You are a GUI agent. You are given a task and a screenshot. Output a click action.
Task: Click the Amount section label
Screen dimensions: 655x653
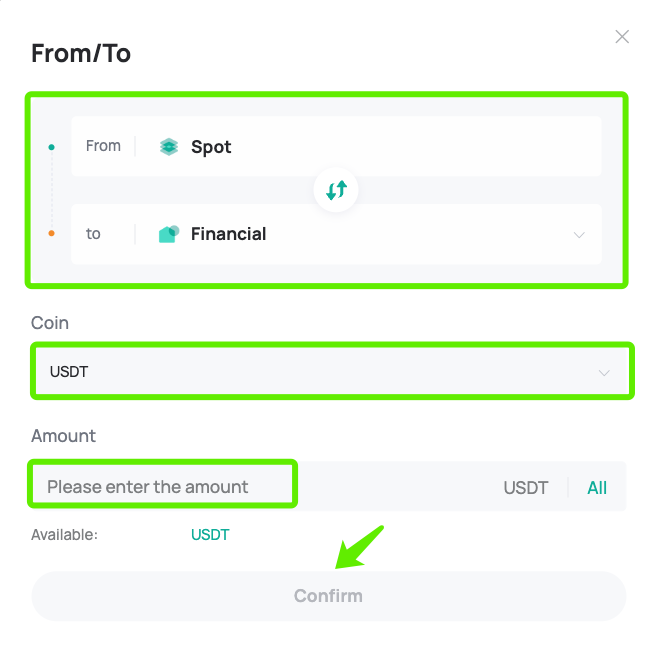63,436
